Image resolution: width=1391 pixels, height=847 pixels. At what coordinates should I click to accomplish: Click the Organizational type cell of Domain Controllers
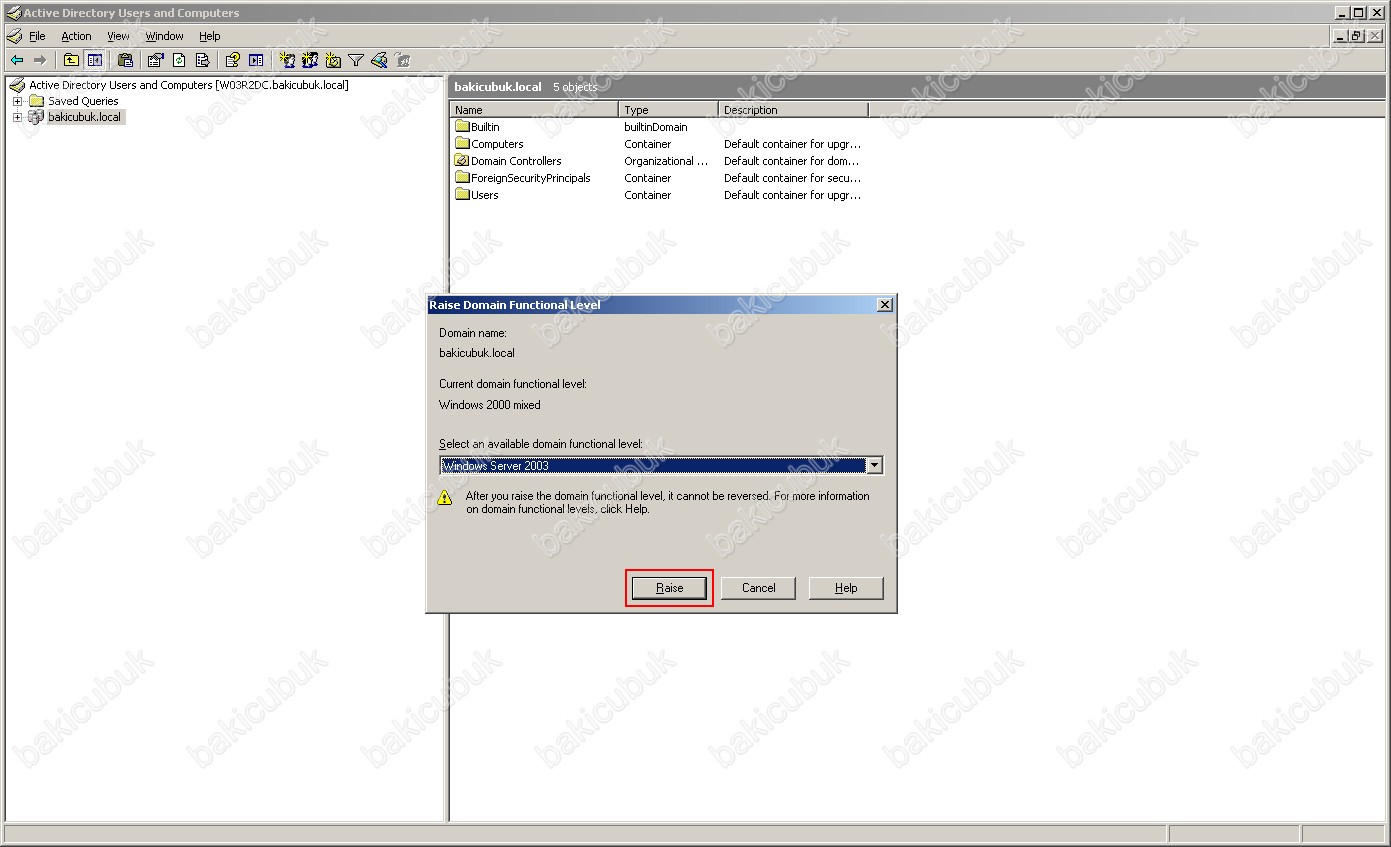coord(666,161)
